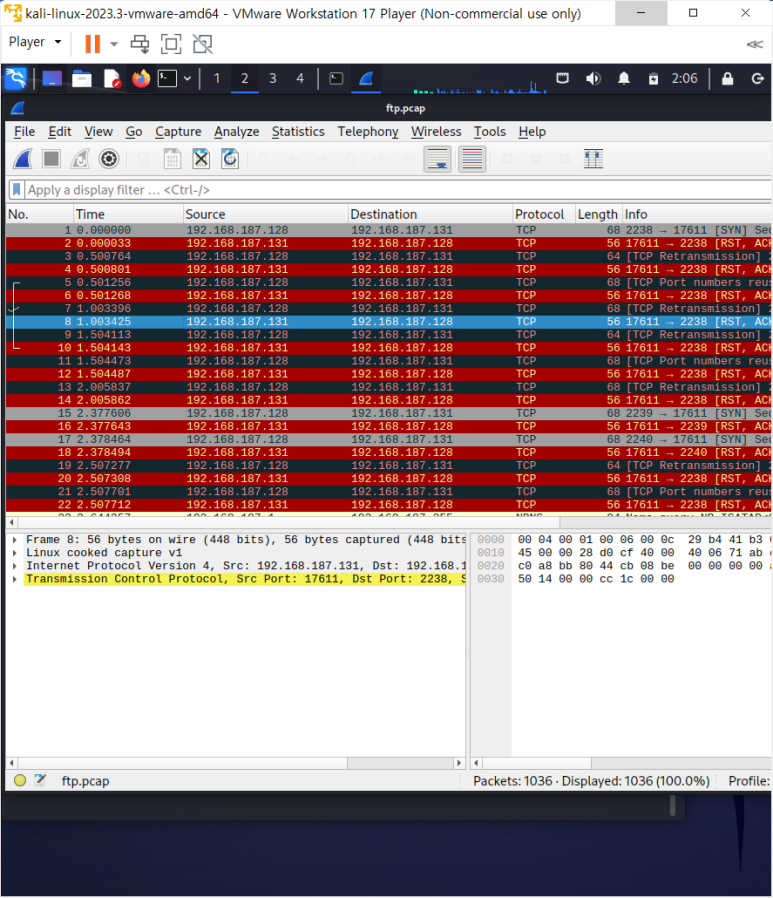Restart current capture icon
Viewport: 773px width, 898px height.
[80, 159]
